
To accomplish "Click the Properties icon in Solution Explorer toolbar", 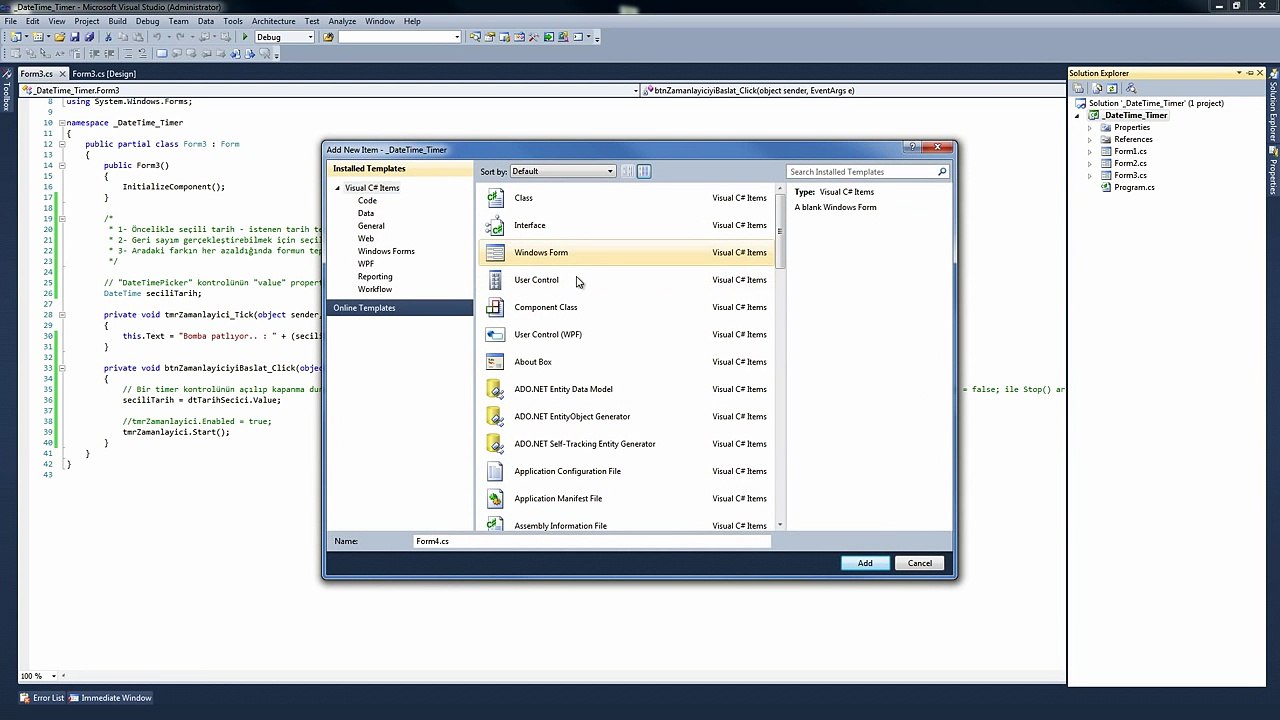I will coord(1079,88).
